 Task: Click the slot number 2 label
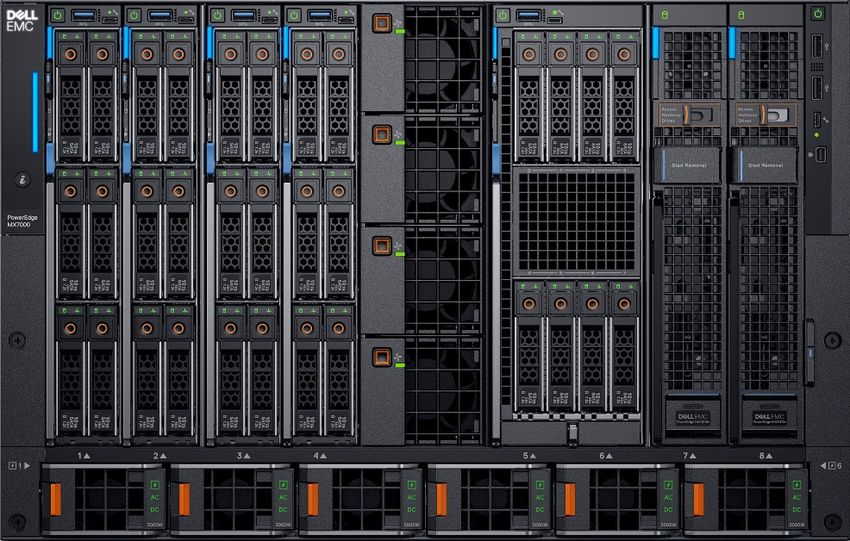159,456
